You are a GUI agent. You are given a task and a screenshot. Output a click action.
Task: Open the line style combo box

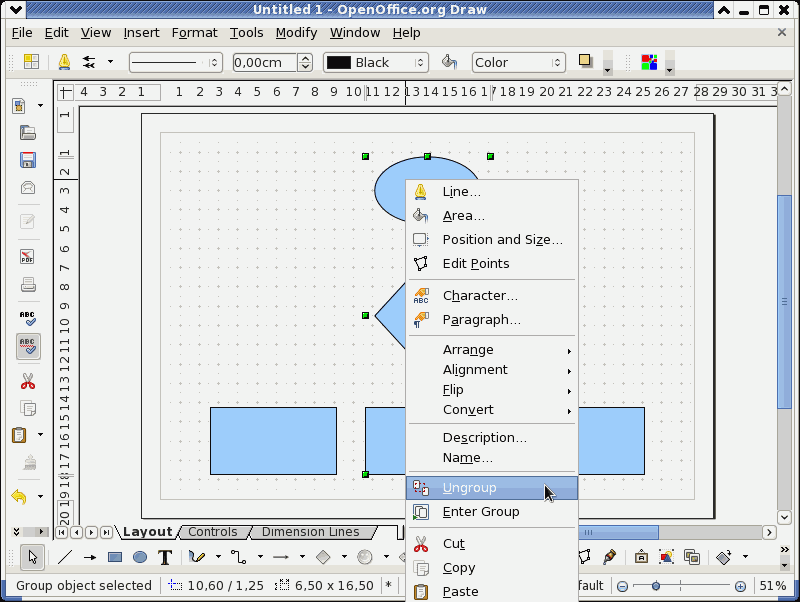(x=176, y=62)
